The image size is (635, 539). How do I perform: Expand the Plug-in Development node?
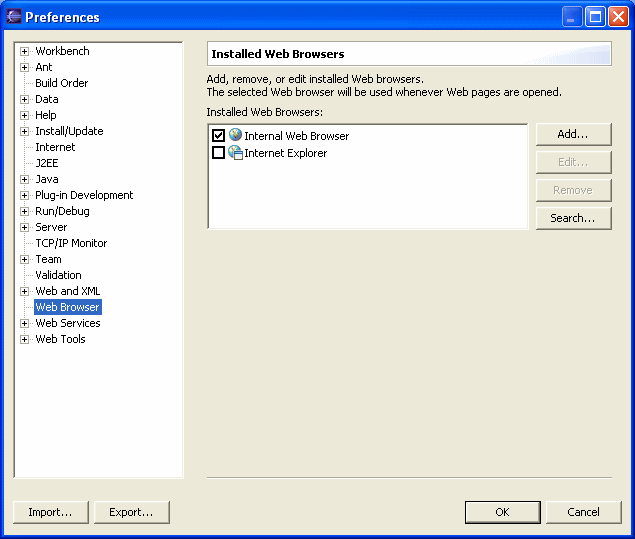[24, 195]
